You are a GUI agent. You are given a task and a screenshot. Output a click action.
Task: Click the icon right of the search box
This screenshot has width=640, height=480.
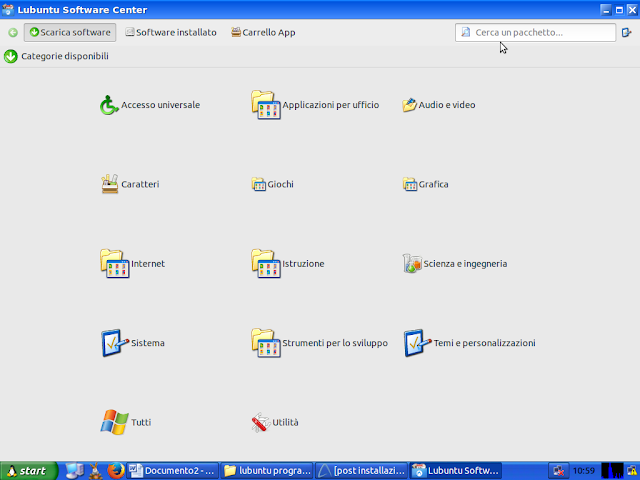point(627,32)
